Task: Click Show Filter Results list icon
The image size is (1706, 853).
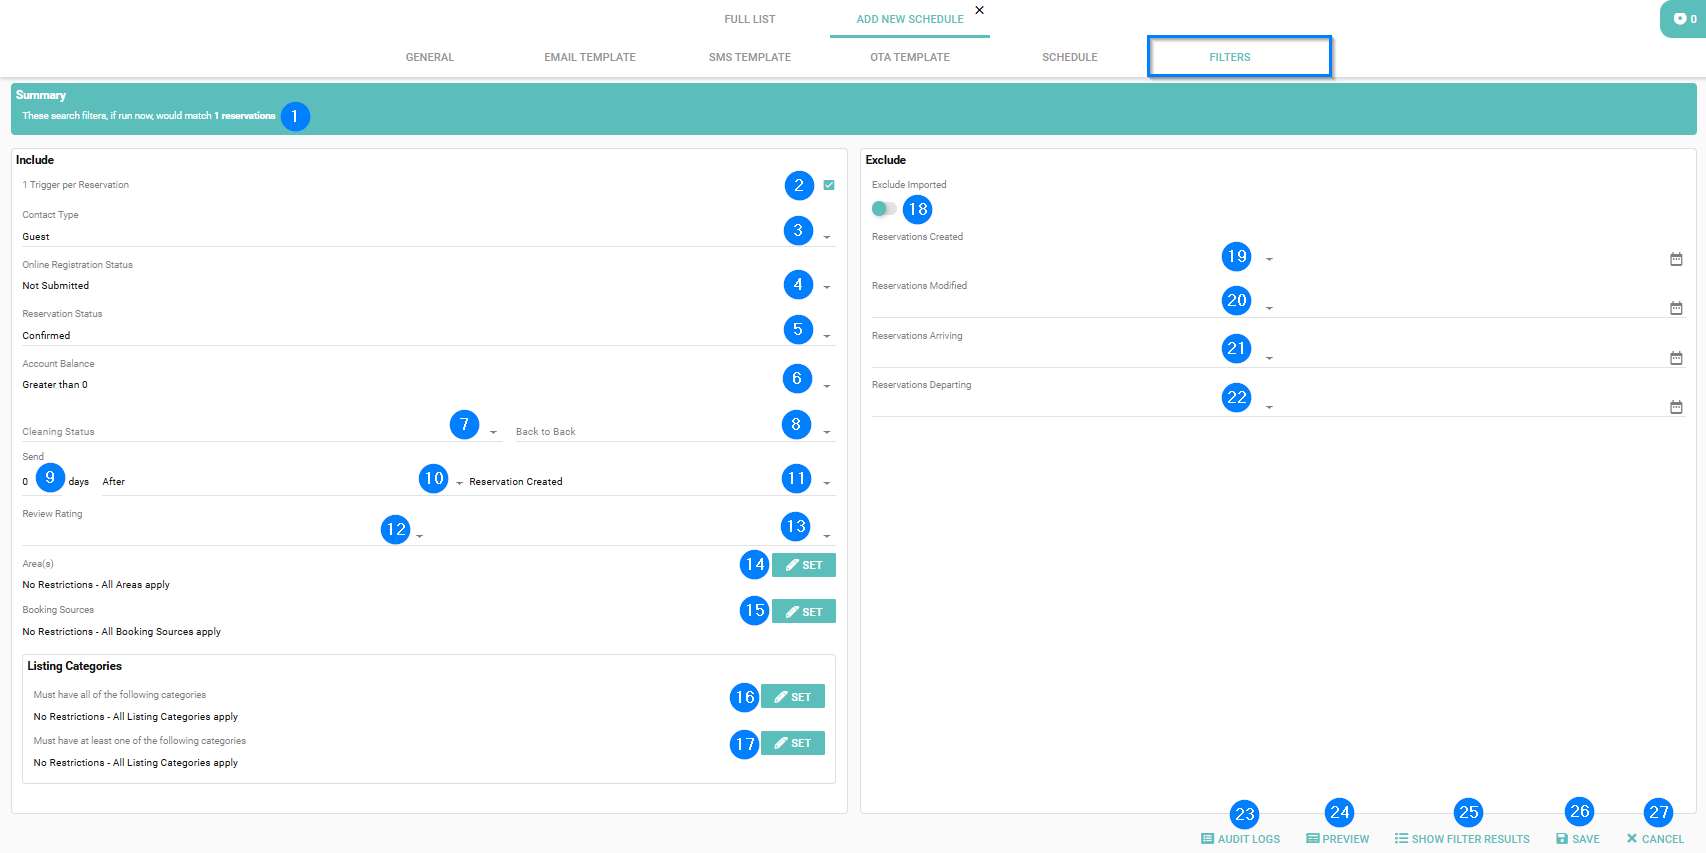Action: [x=1401, y=839]
